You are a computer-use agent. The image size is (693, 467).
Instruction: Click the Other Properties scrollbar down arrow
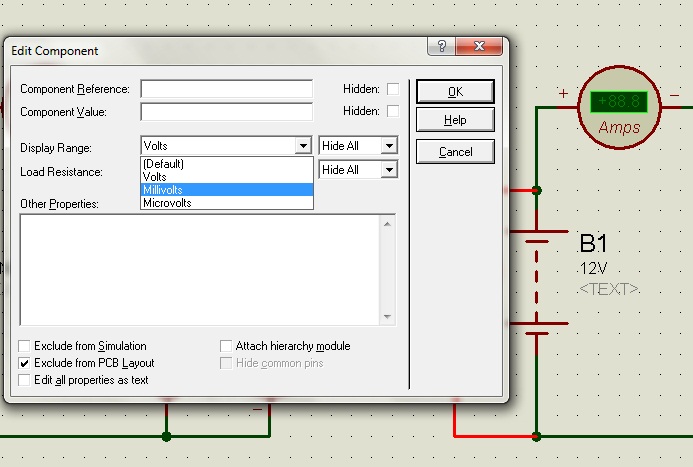pyautogui.click(x=388, y=317)
